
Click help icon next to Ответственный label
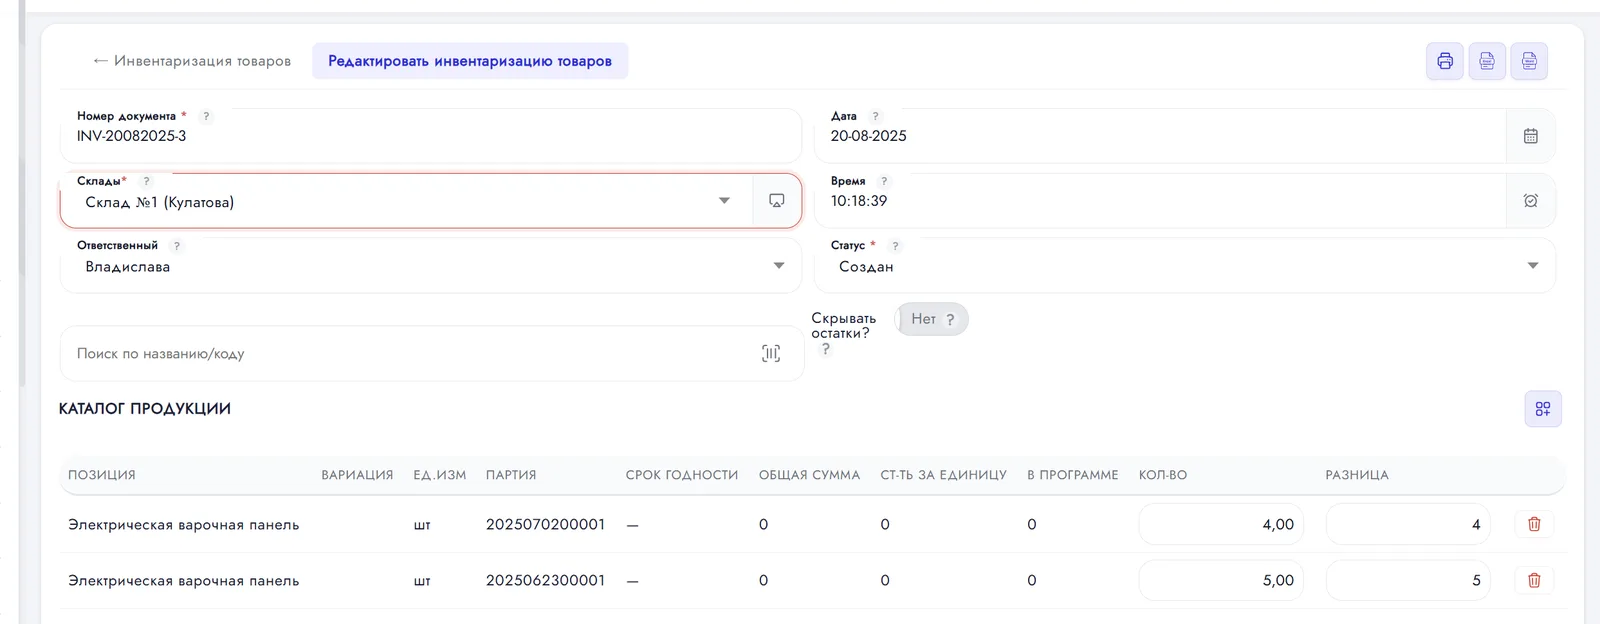coord(177,246)
